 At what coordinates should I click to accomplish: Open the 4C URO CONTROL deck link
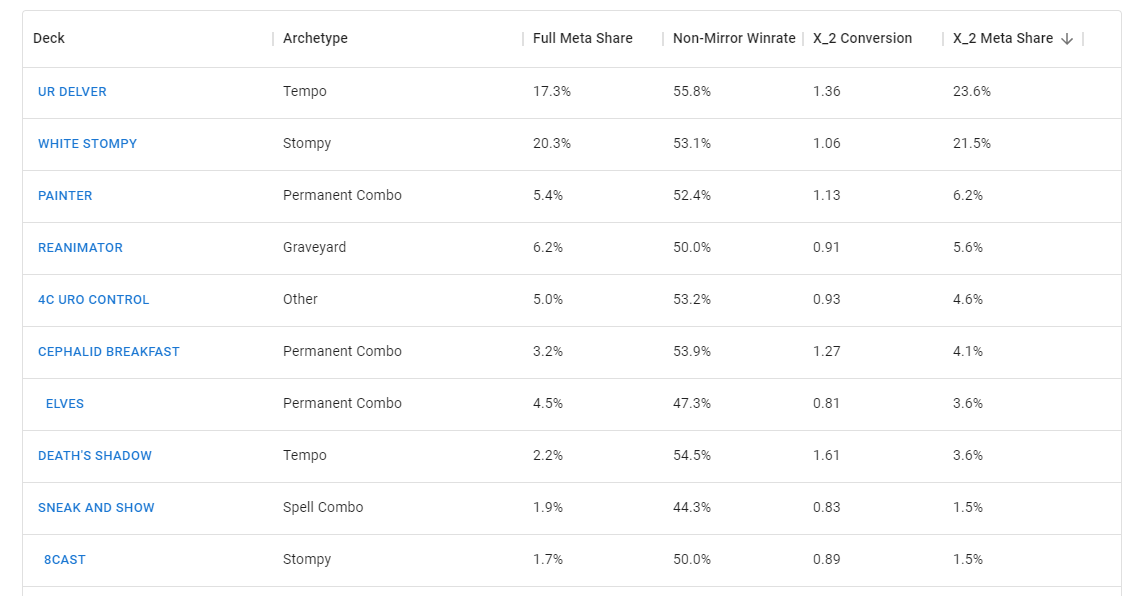(93, 300)
